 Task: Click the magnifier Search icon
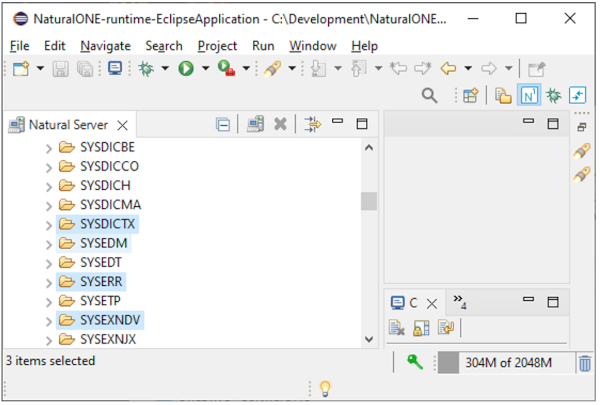tap(429, 95)
